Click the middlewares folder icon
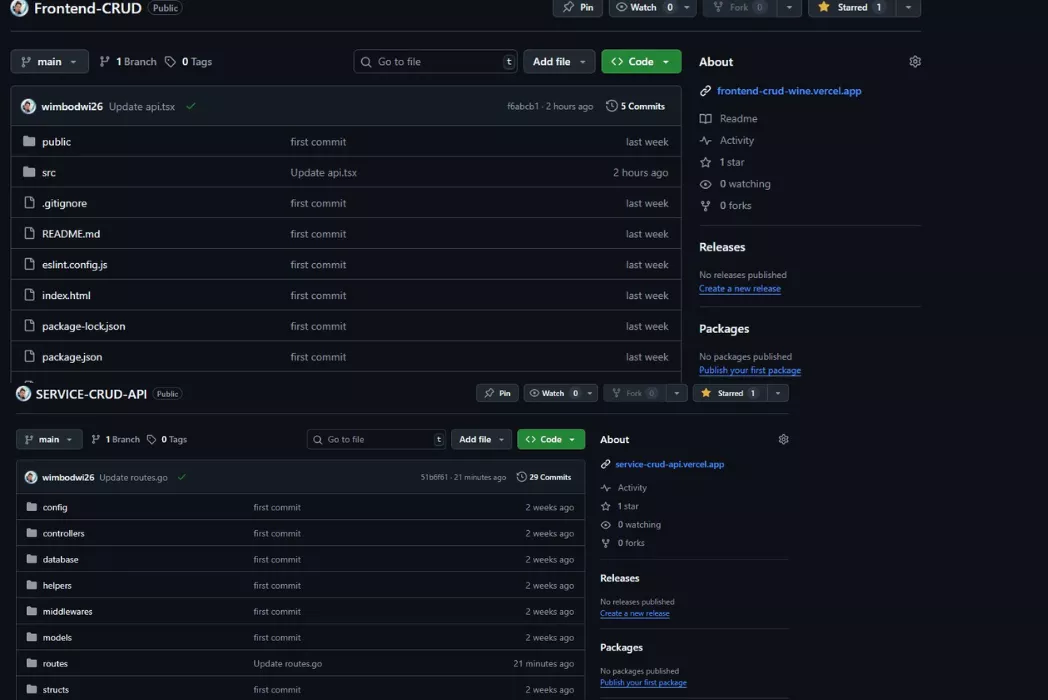The image size is (1048, 700). click(31, 611)
